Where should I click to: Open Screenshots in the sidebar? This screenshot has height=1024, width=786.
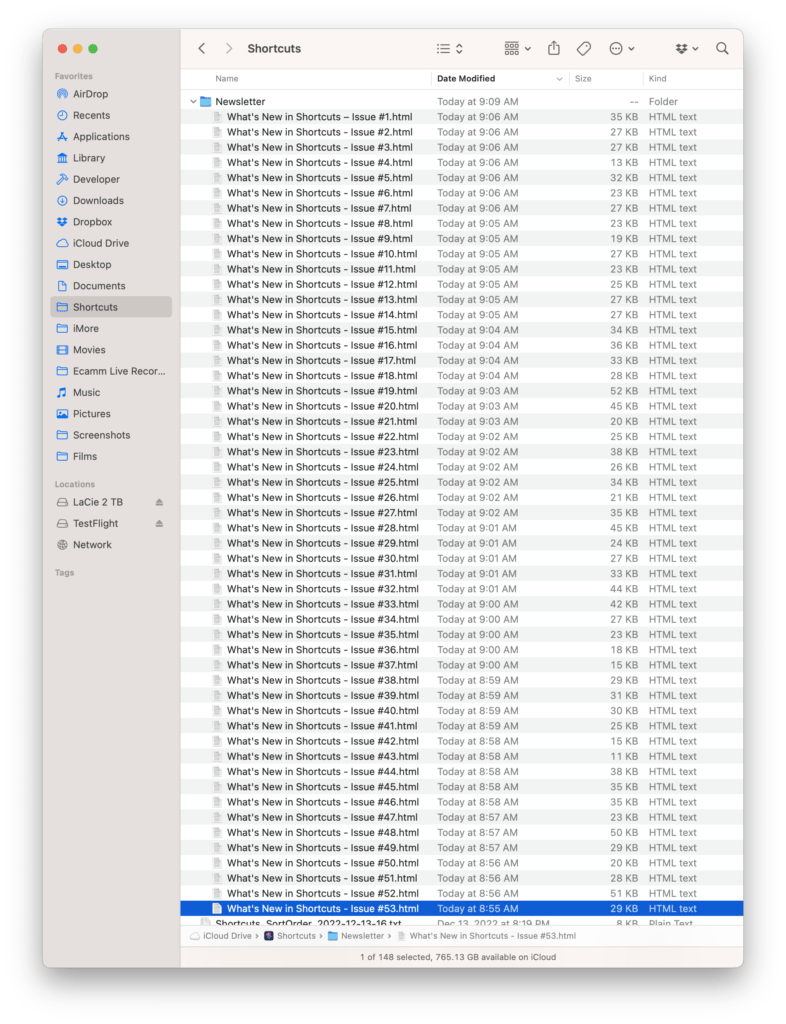[111, 435]
